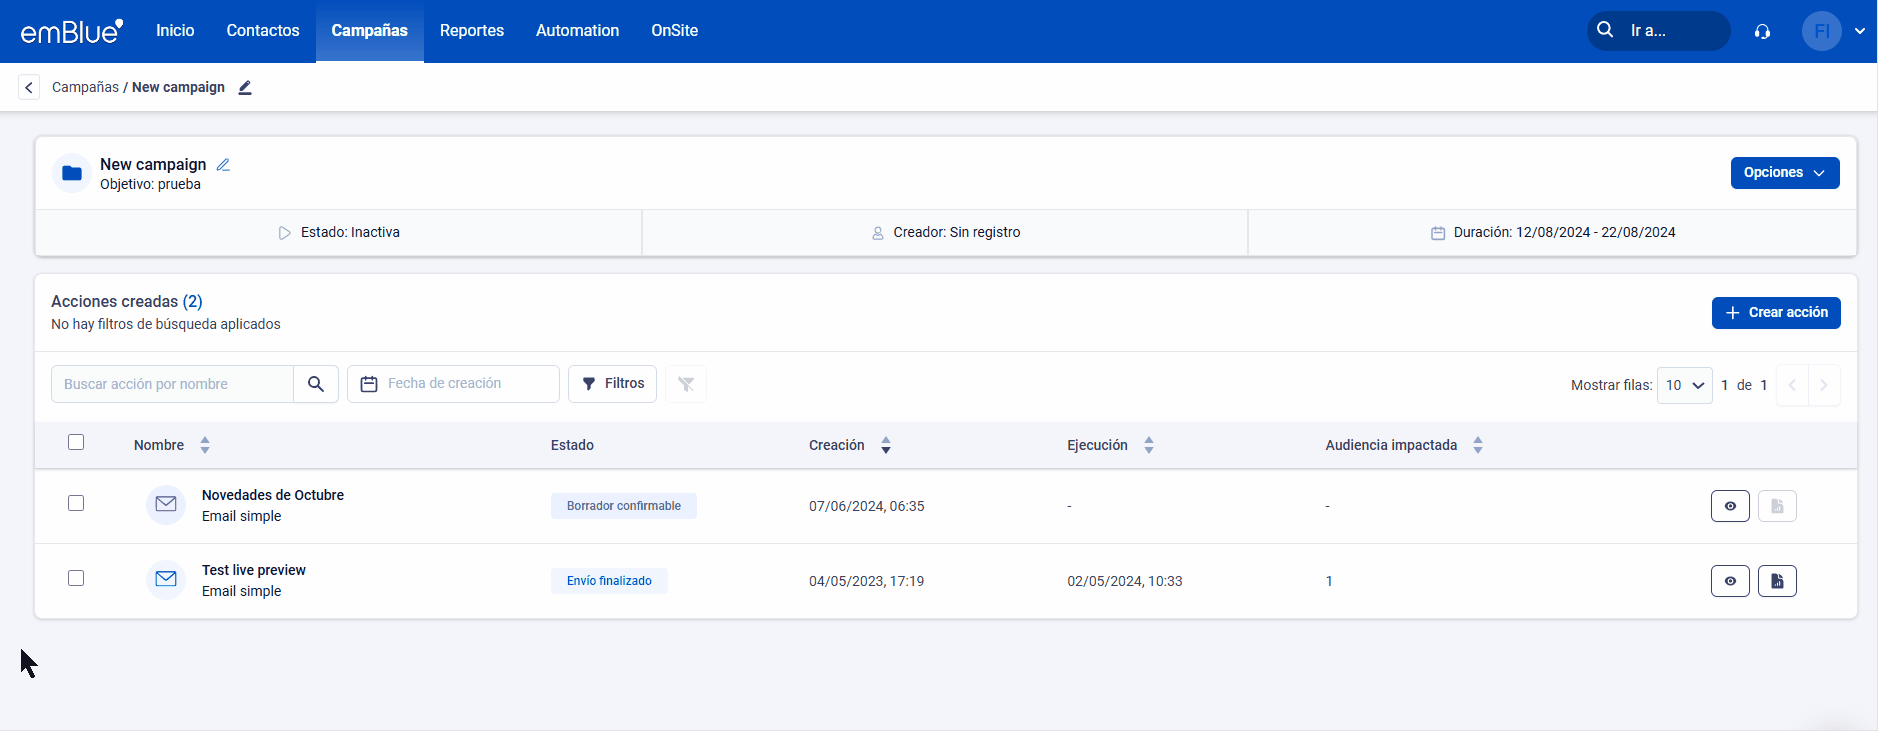Click the calendar icon in Fecha de creación

369,384
